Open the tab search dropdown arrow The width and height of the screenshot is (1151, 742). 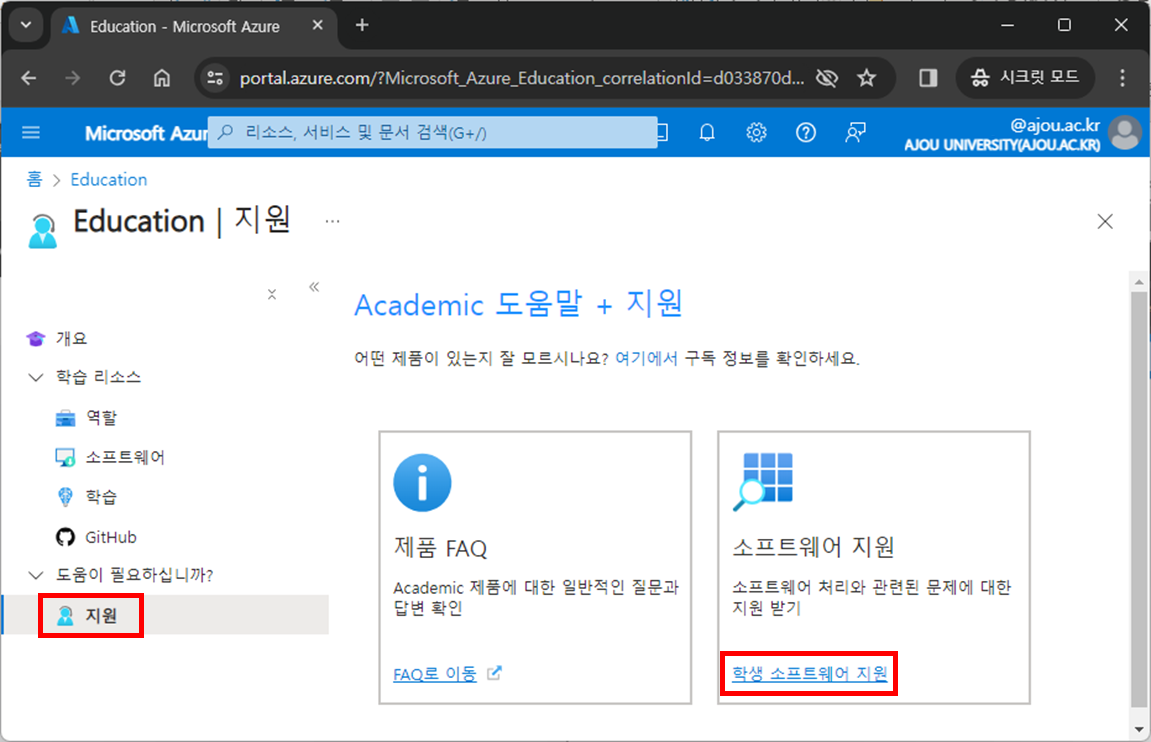26,25
